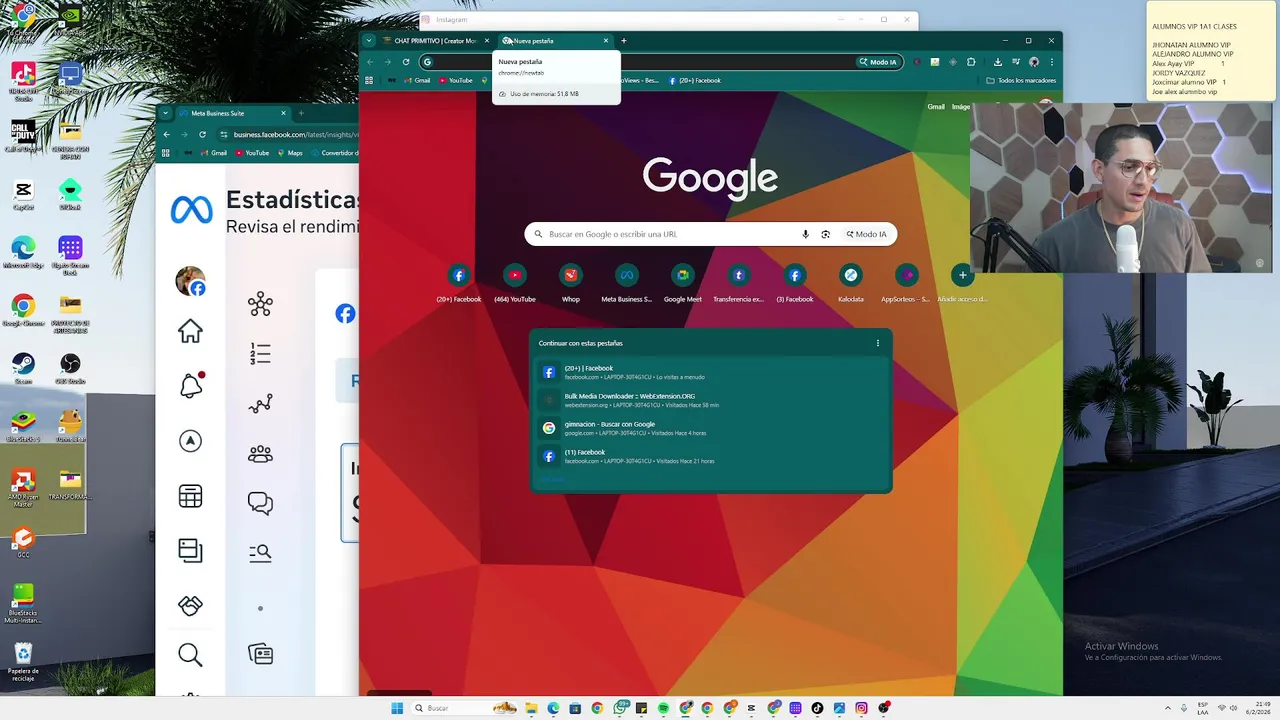Open YouTube bookmark in front Chrome
This screenshot has height=720, width=1280.
[455, 80]
